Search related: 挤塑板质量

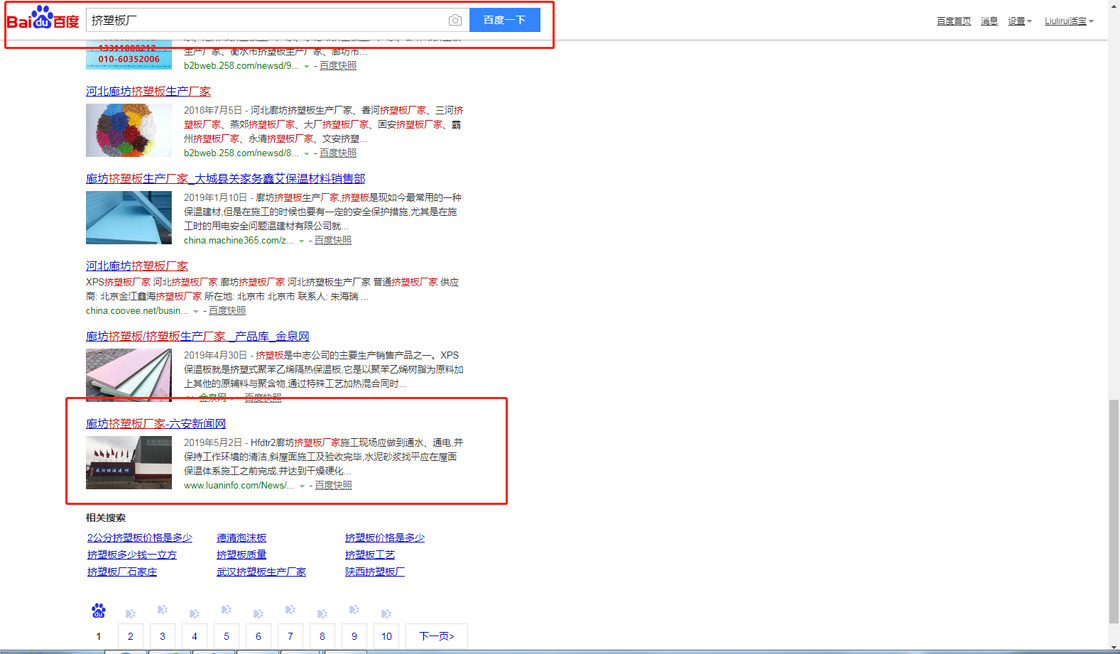(x=241, y=555)
